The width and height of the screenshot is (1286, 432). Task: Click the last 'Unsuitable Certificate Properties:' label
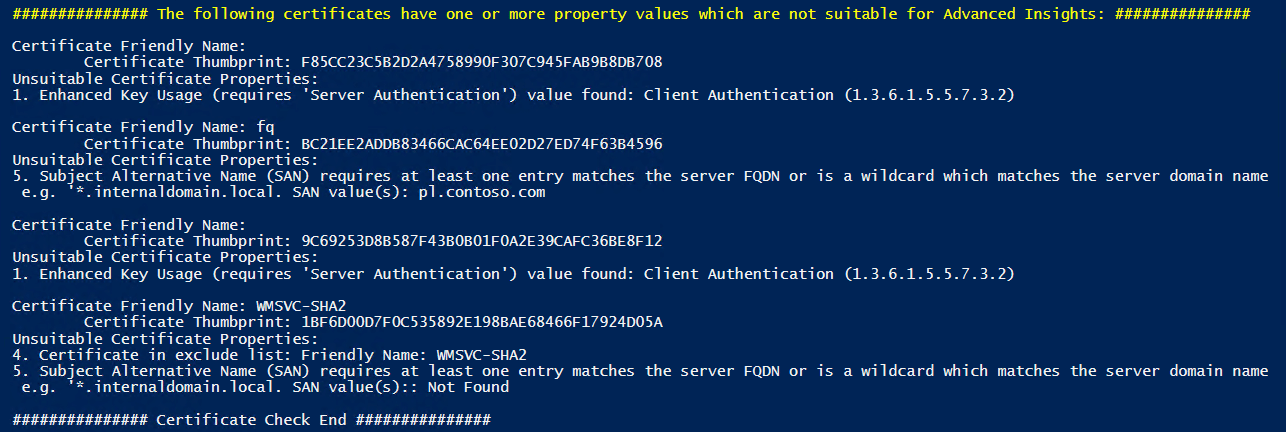(165, 338)
